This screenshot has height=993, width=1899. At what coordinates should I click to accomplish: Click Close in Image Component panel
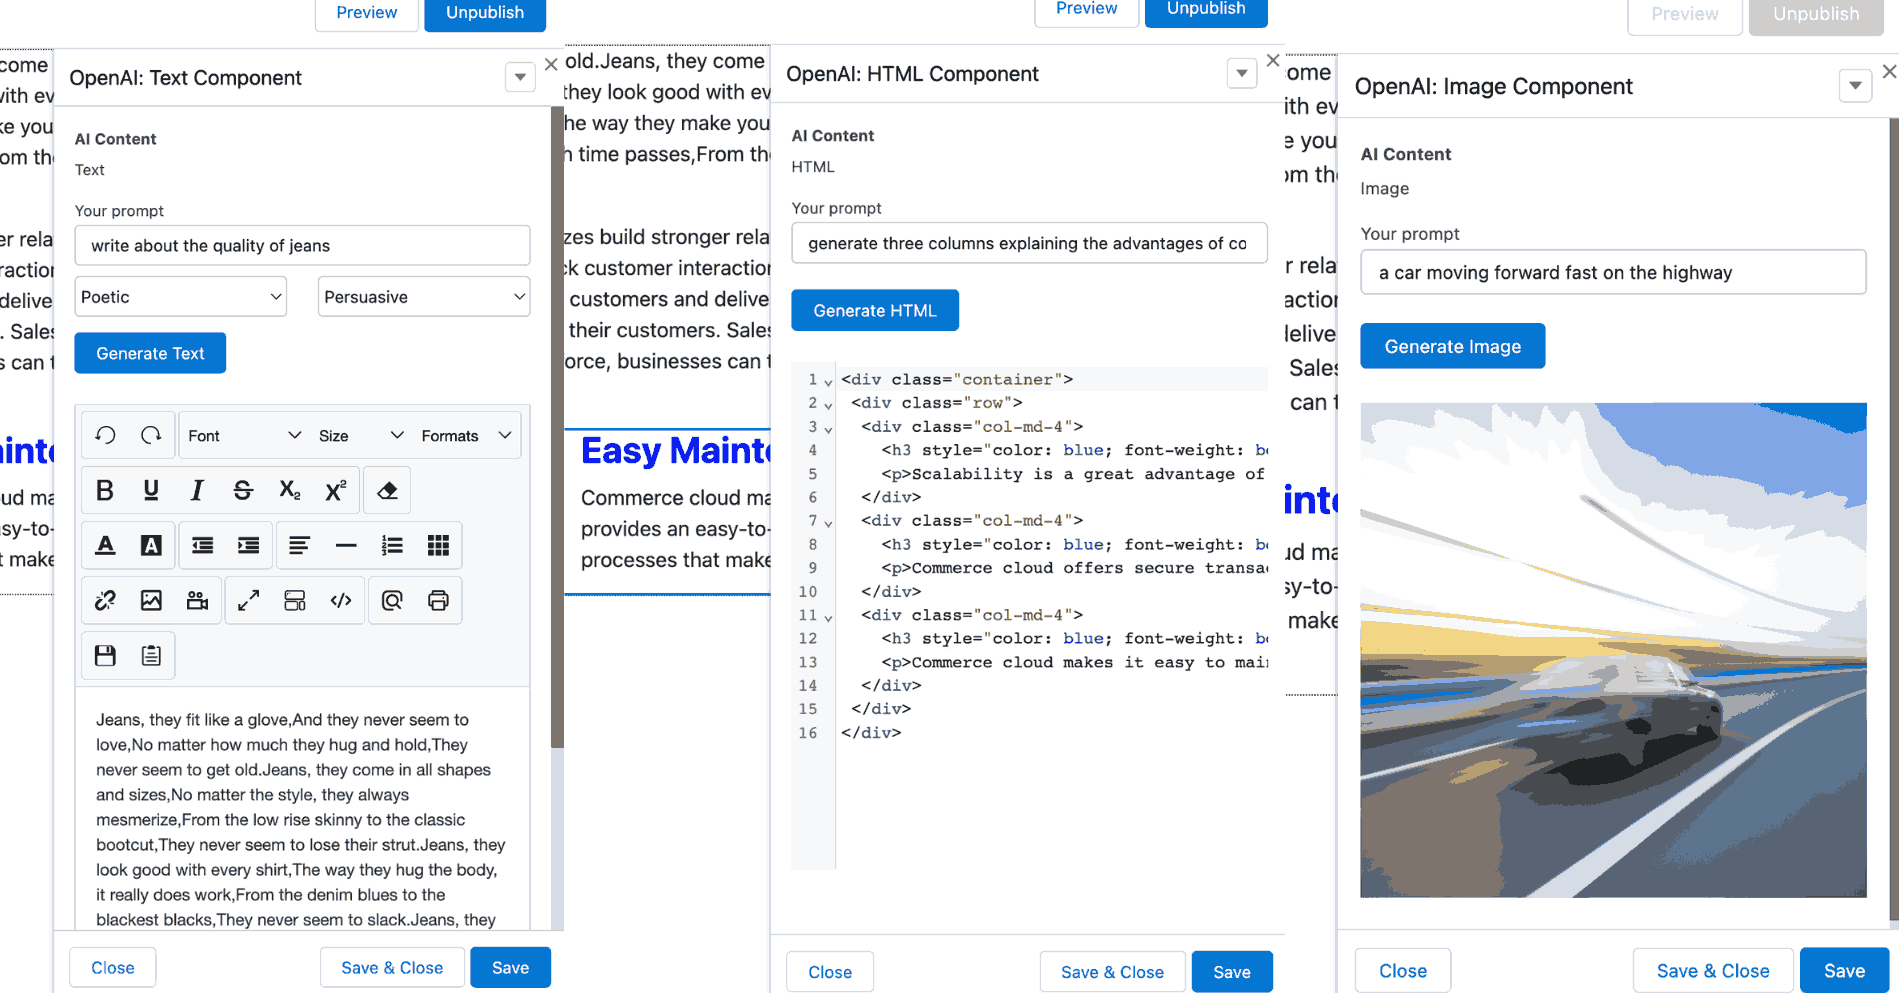coord(1403,970)
